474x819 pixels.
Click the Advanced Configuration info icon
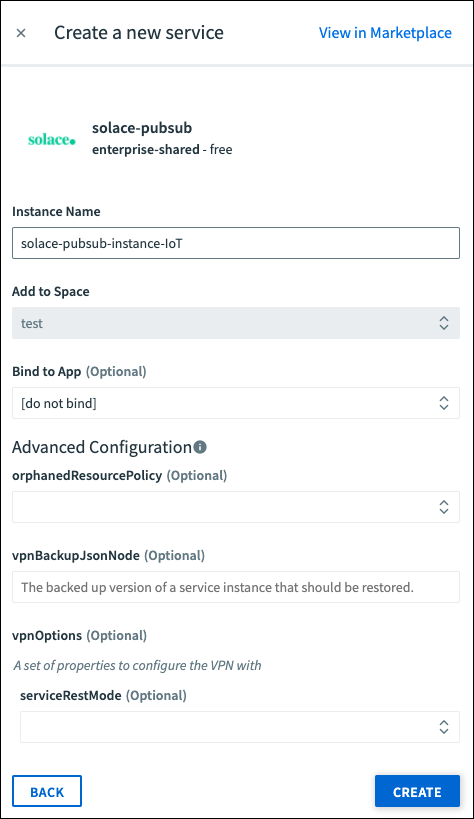200,447
